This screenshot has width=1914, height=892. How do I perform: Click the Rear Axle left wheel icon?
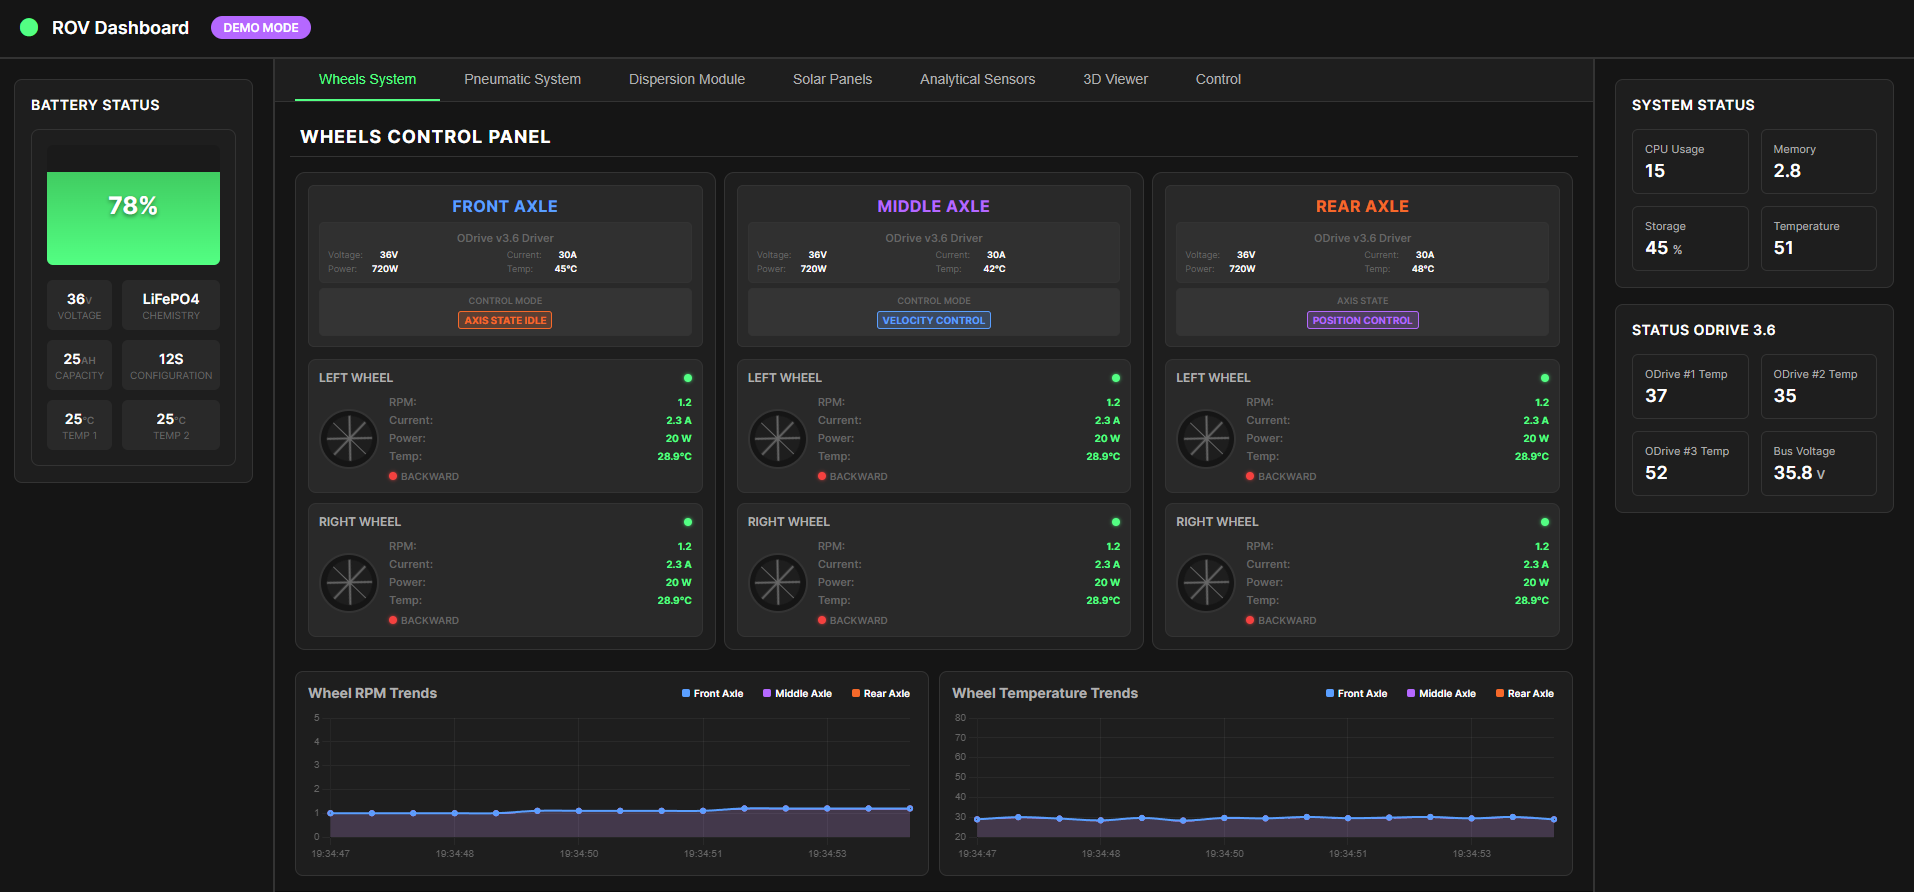click(1206, 438)
